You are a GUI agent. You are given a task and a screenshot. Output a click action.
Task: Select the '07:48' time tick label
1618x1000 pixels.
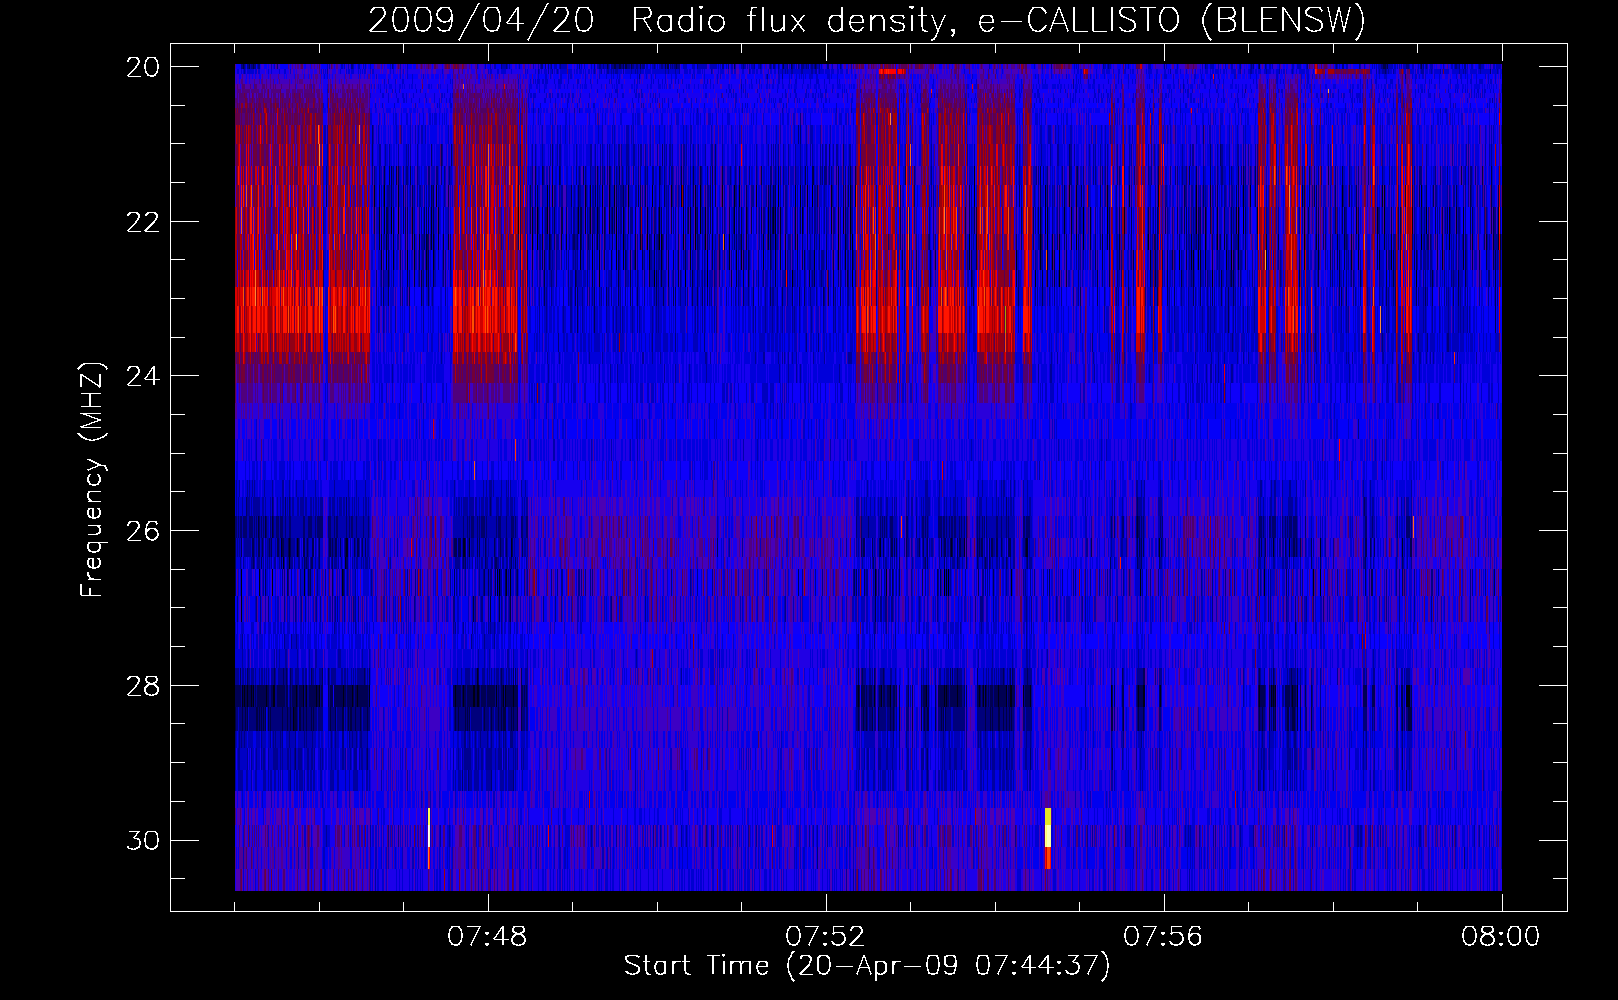click(x=488, y=937)
